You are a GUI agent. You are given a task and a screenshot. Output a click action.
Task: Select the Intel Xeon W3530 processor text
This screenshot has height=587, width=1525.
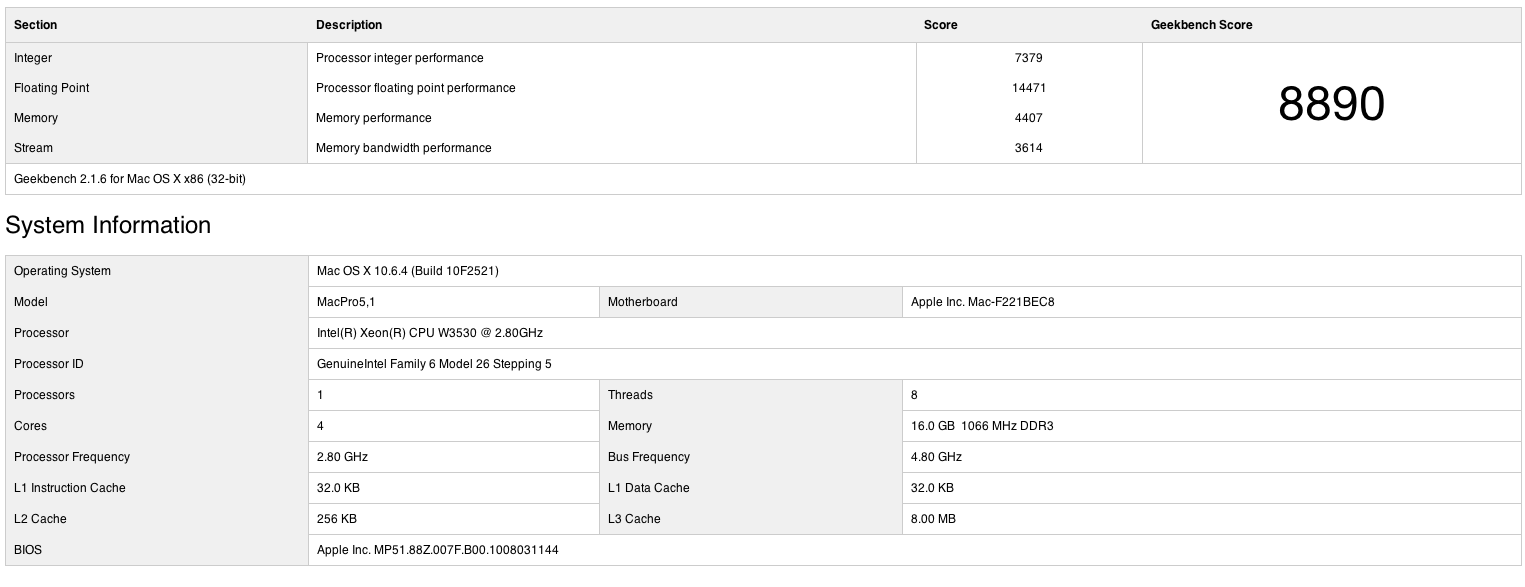click(x=429, y=333)
